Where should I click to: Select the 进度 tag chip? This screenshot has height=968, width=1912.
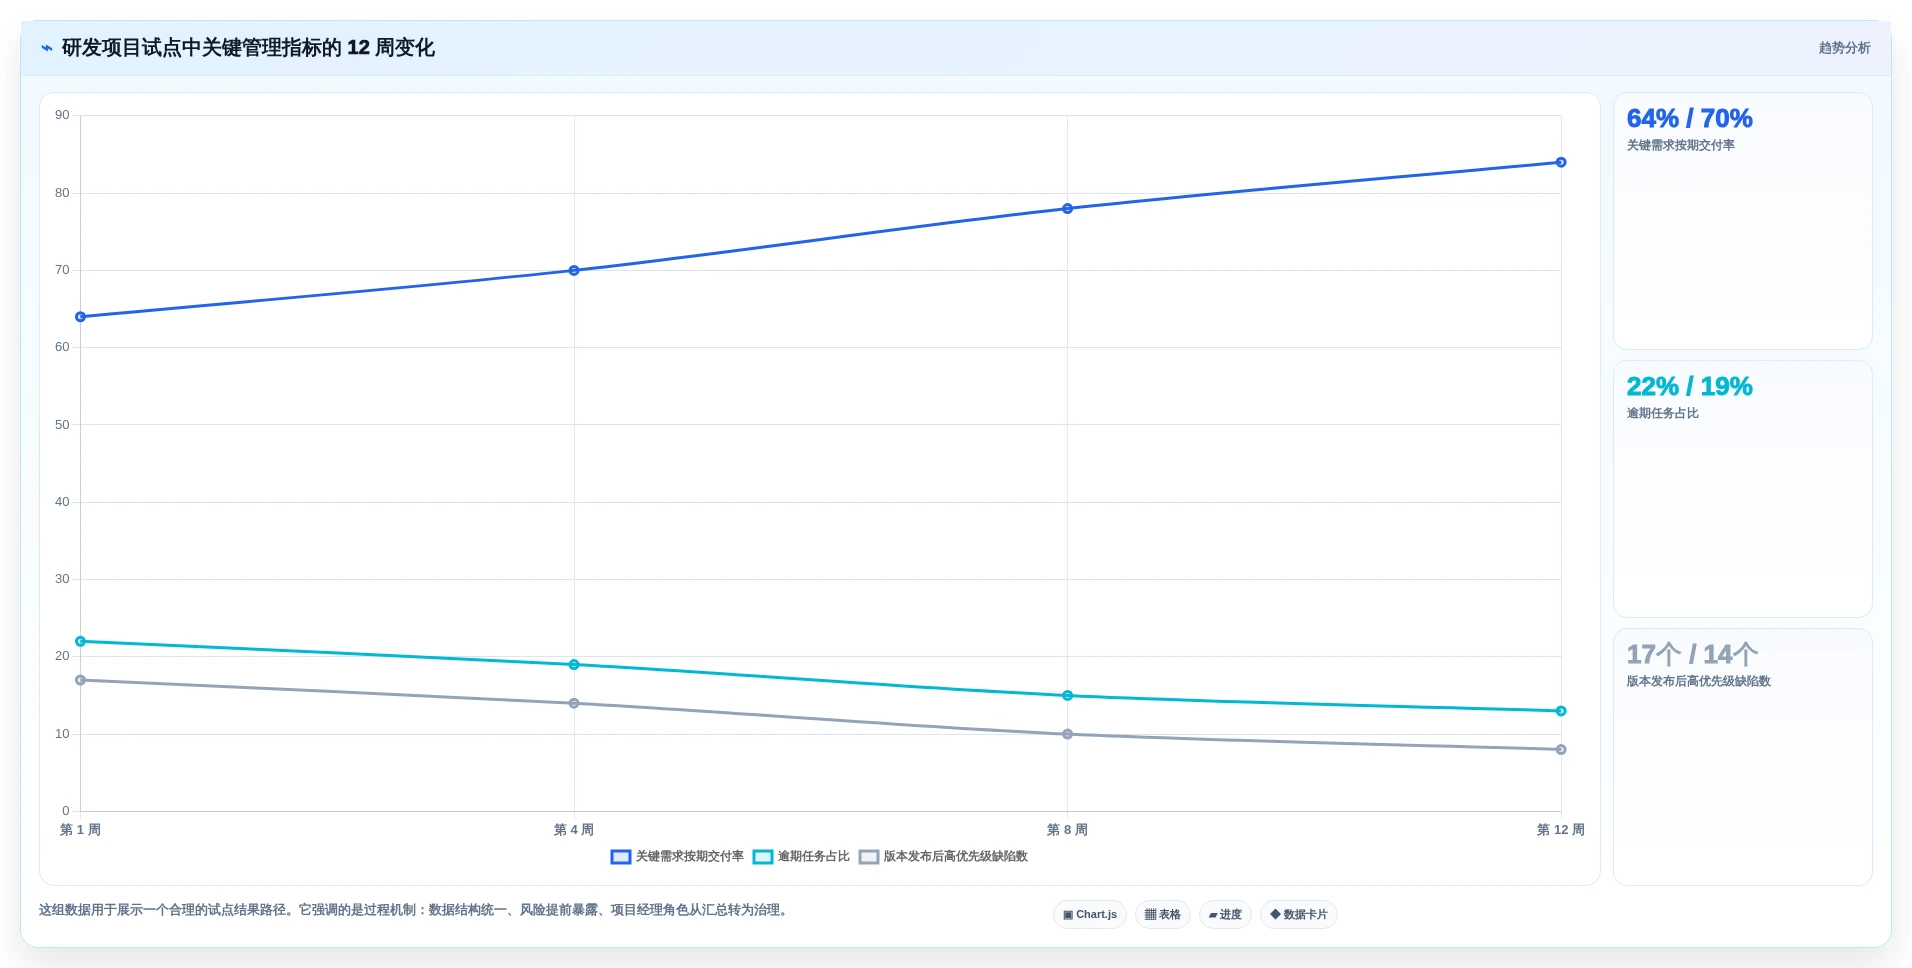tap(1225, 915)
